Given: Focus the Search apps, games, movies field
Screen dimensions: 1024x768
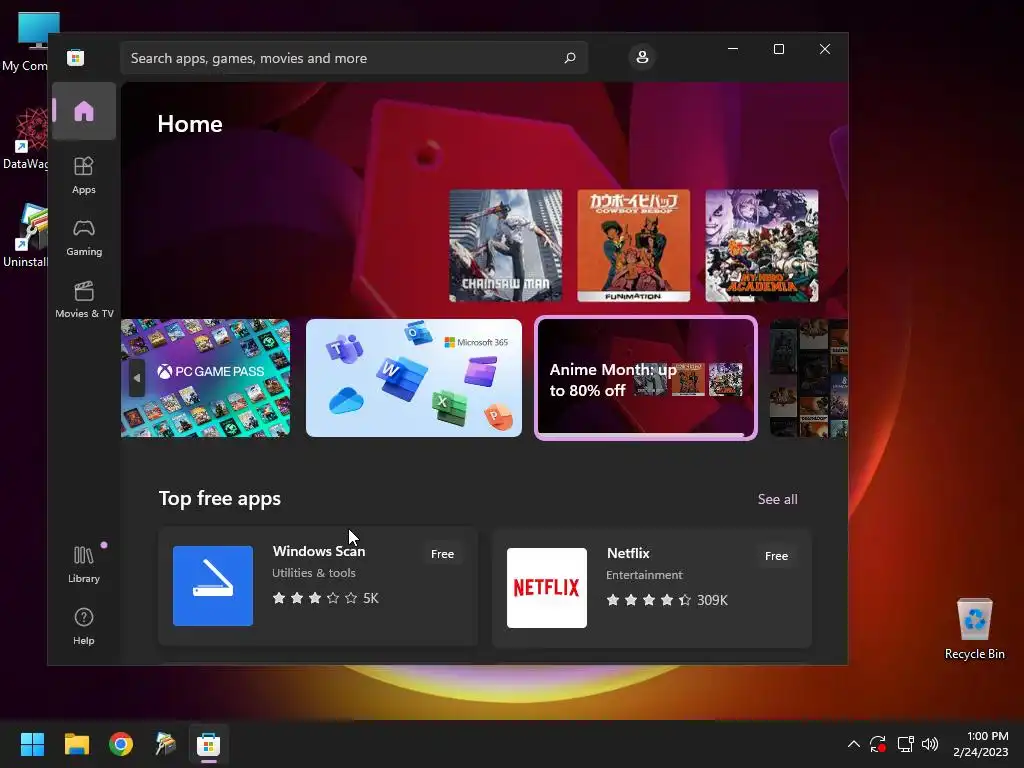Looking at the screenshot, I should tap(354, 58).
